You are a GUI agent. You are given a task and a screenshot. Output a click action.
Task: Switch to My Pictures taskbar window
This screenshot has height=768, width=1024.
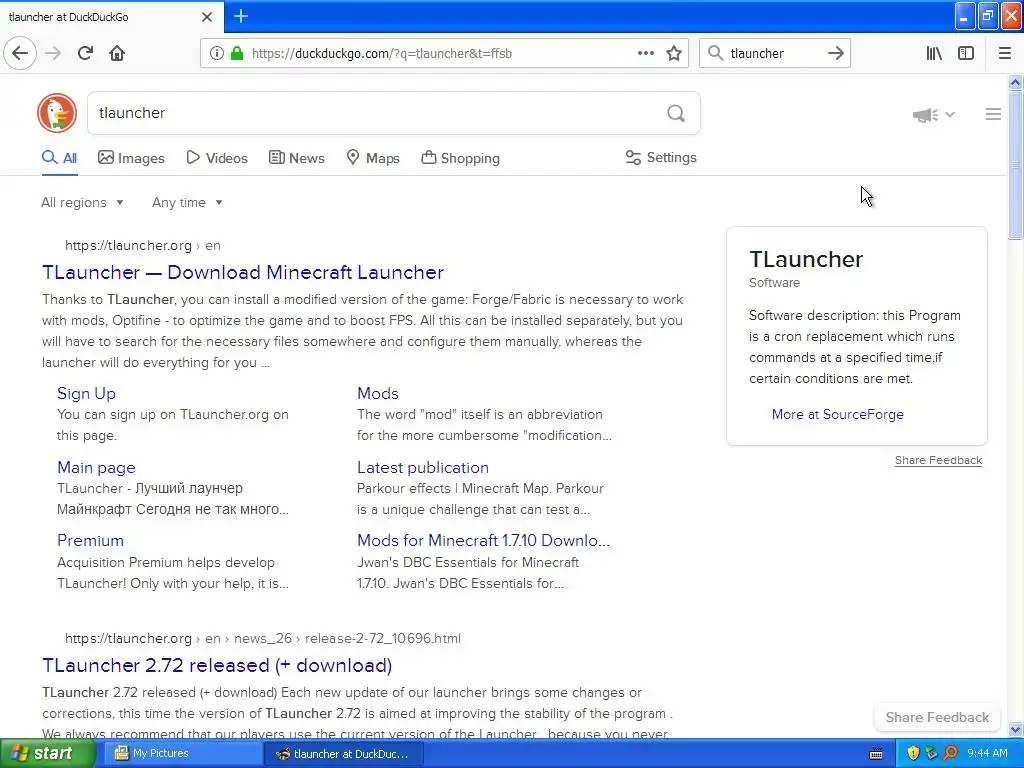pyautogui.click(x=182, y=754)
